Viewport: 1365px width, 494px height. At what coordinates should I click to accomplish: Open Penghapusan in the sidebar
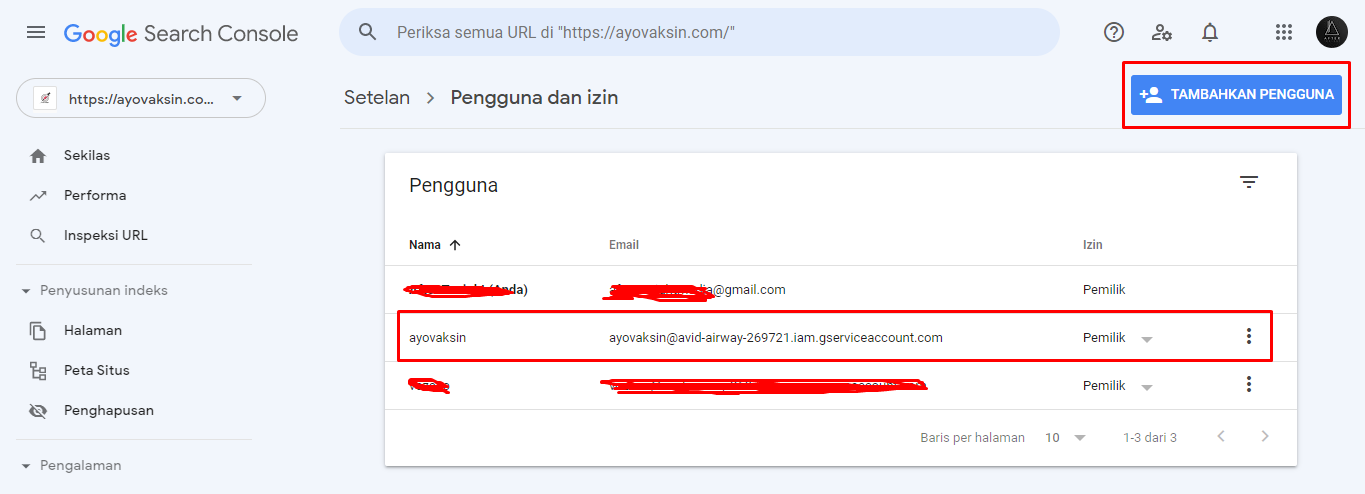pyautogui.click(x=109, y=410)
